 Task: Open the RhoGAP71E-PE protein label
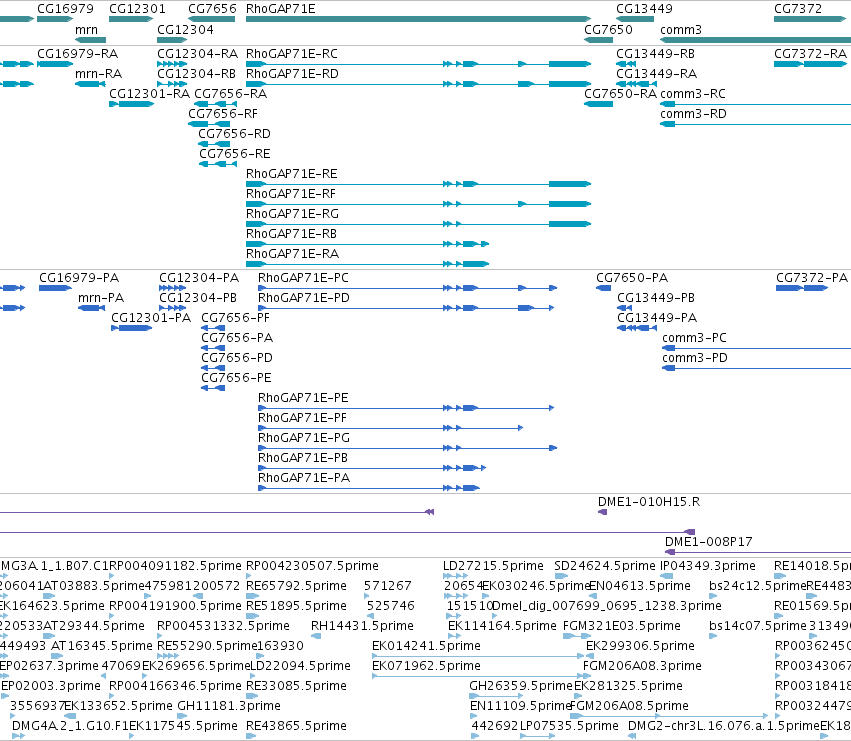pos(303,398)
